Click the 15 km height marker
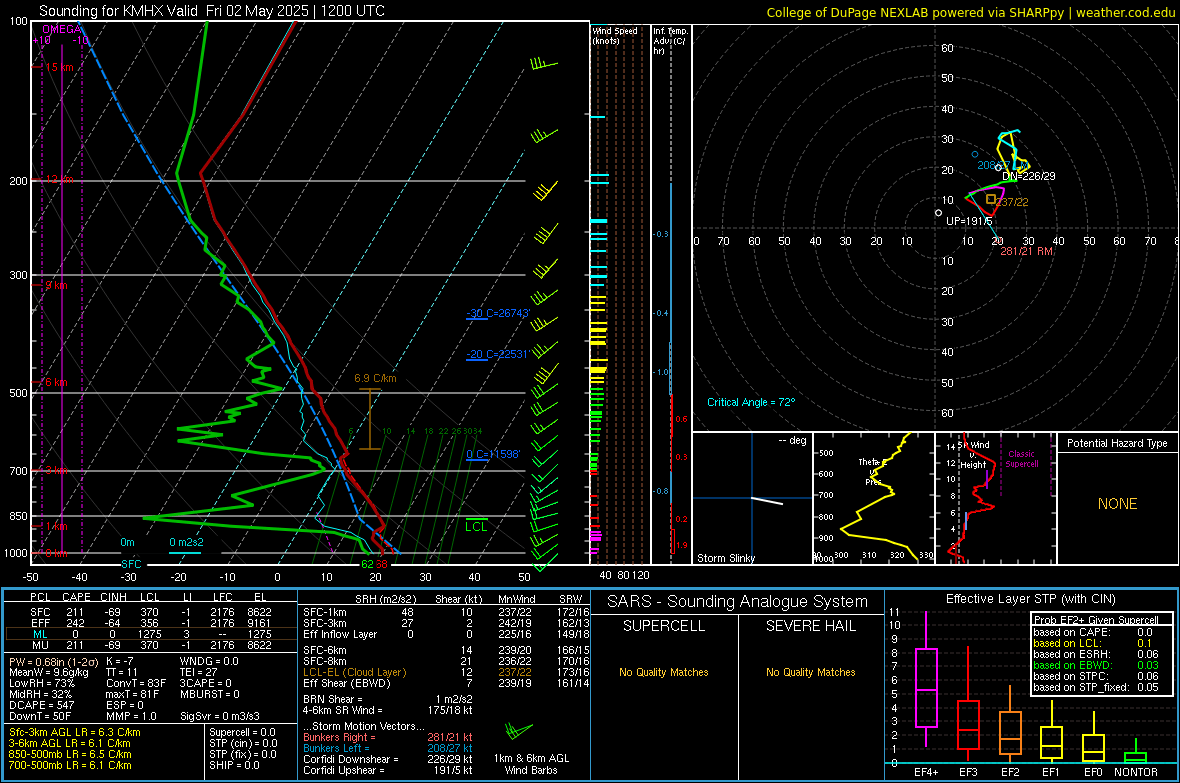The image size is (1180, 783). coord(59,67)
